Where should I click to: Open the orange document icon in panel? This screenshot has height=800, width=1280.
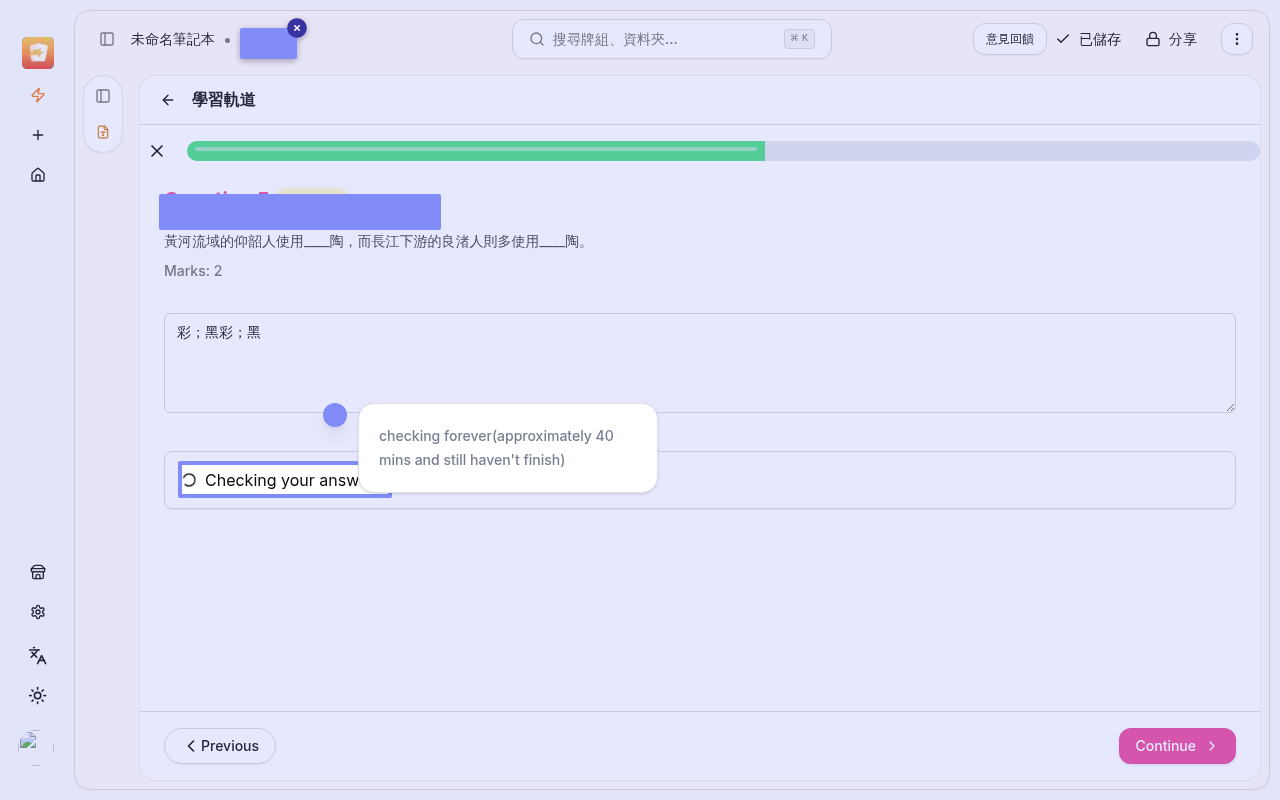[103, 132]
